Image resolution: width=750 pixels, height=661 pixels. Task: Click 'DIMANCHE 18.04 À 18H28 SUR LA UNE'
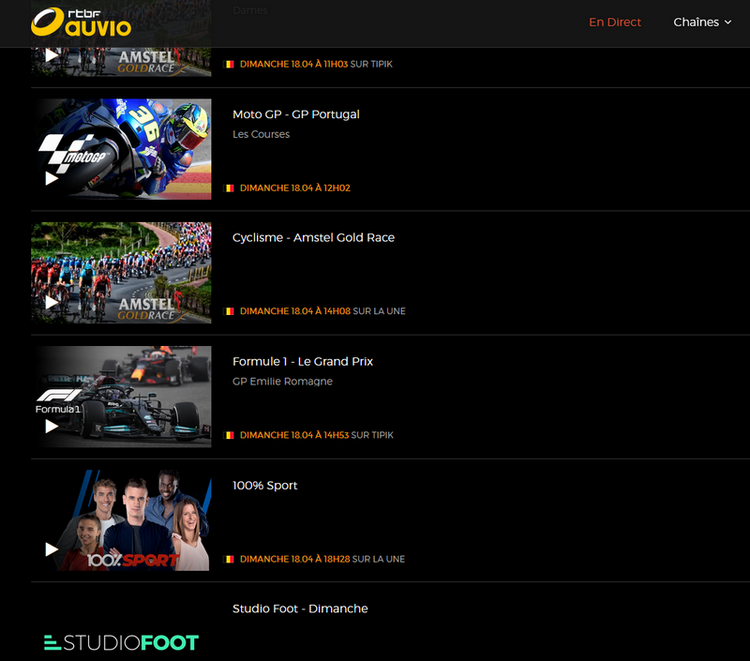coord(322,559)
